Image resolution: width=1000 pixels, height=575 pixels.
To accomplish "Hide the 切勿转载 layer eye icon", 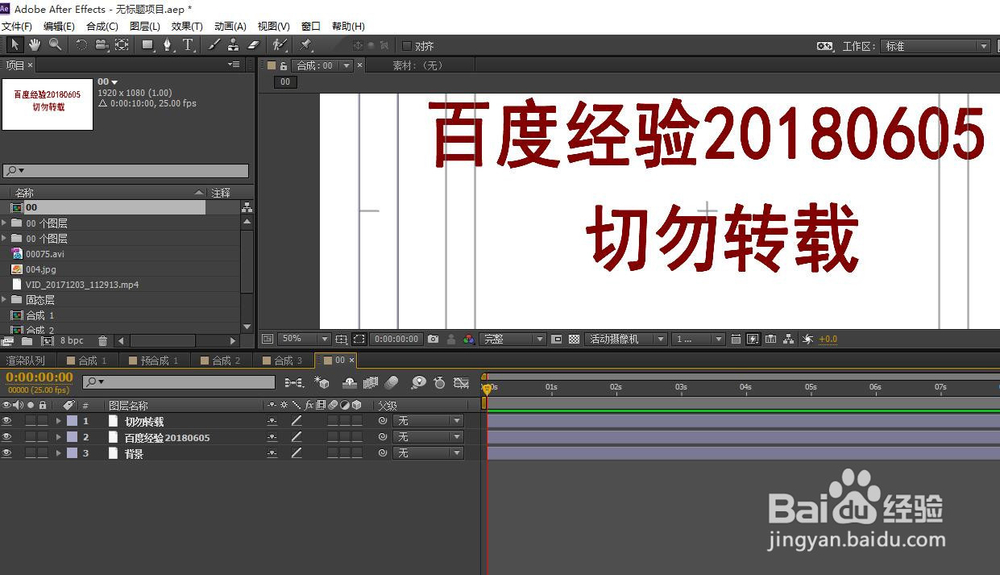I will 7,421.
